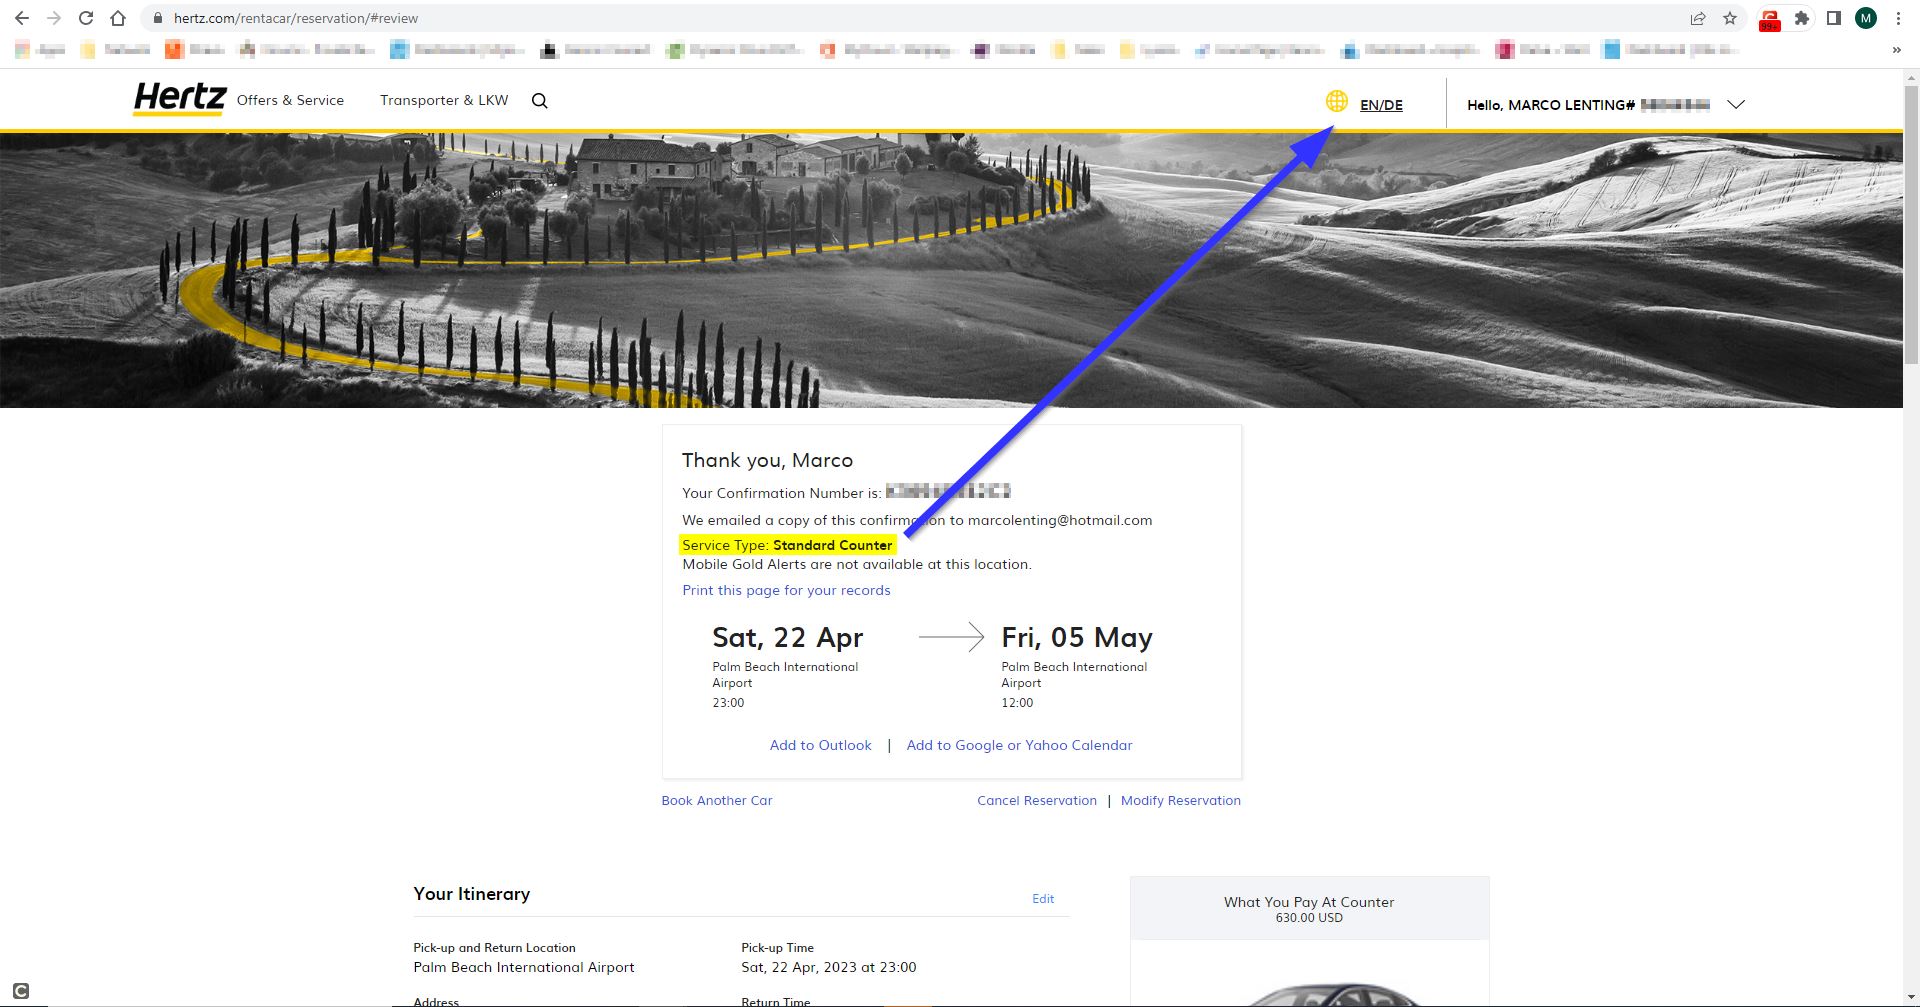
Task: Go to browser home page icon
Action: [118, 18]
